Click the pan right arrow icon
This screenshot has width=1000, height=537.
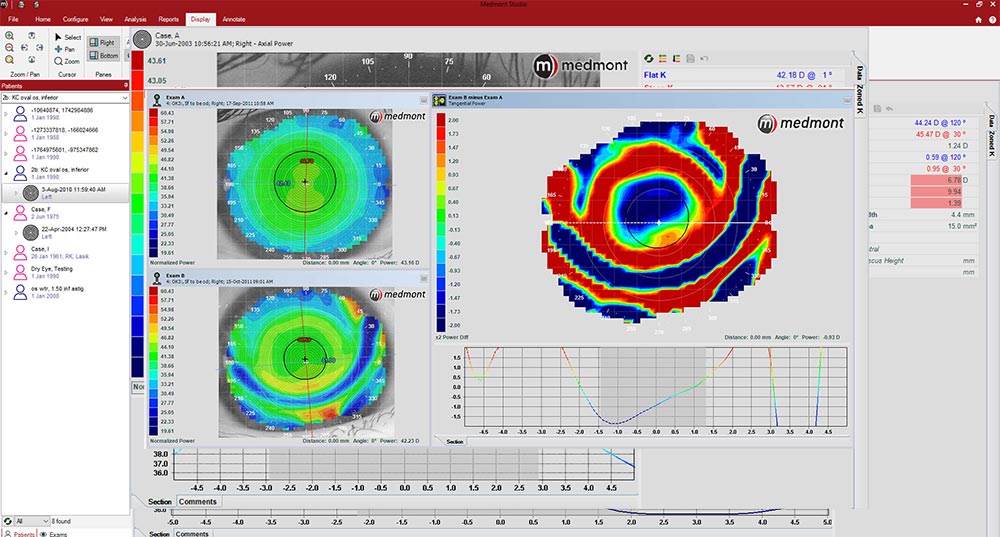[x=40, y=48]
